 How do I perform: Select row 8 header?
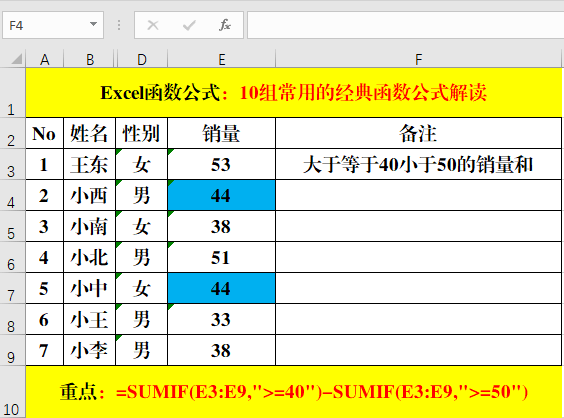pyautogui.click(x=13, y=319)
